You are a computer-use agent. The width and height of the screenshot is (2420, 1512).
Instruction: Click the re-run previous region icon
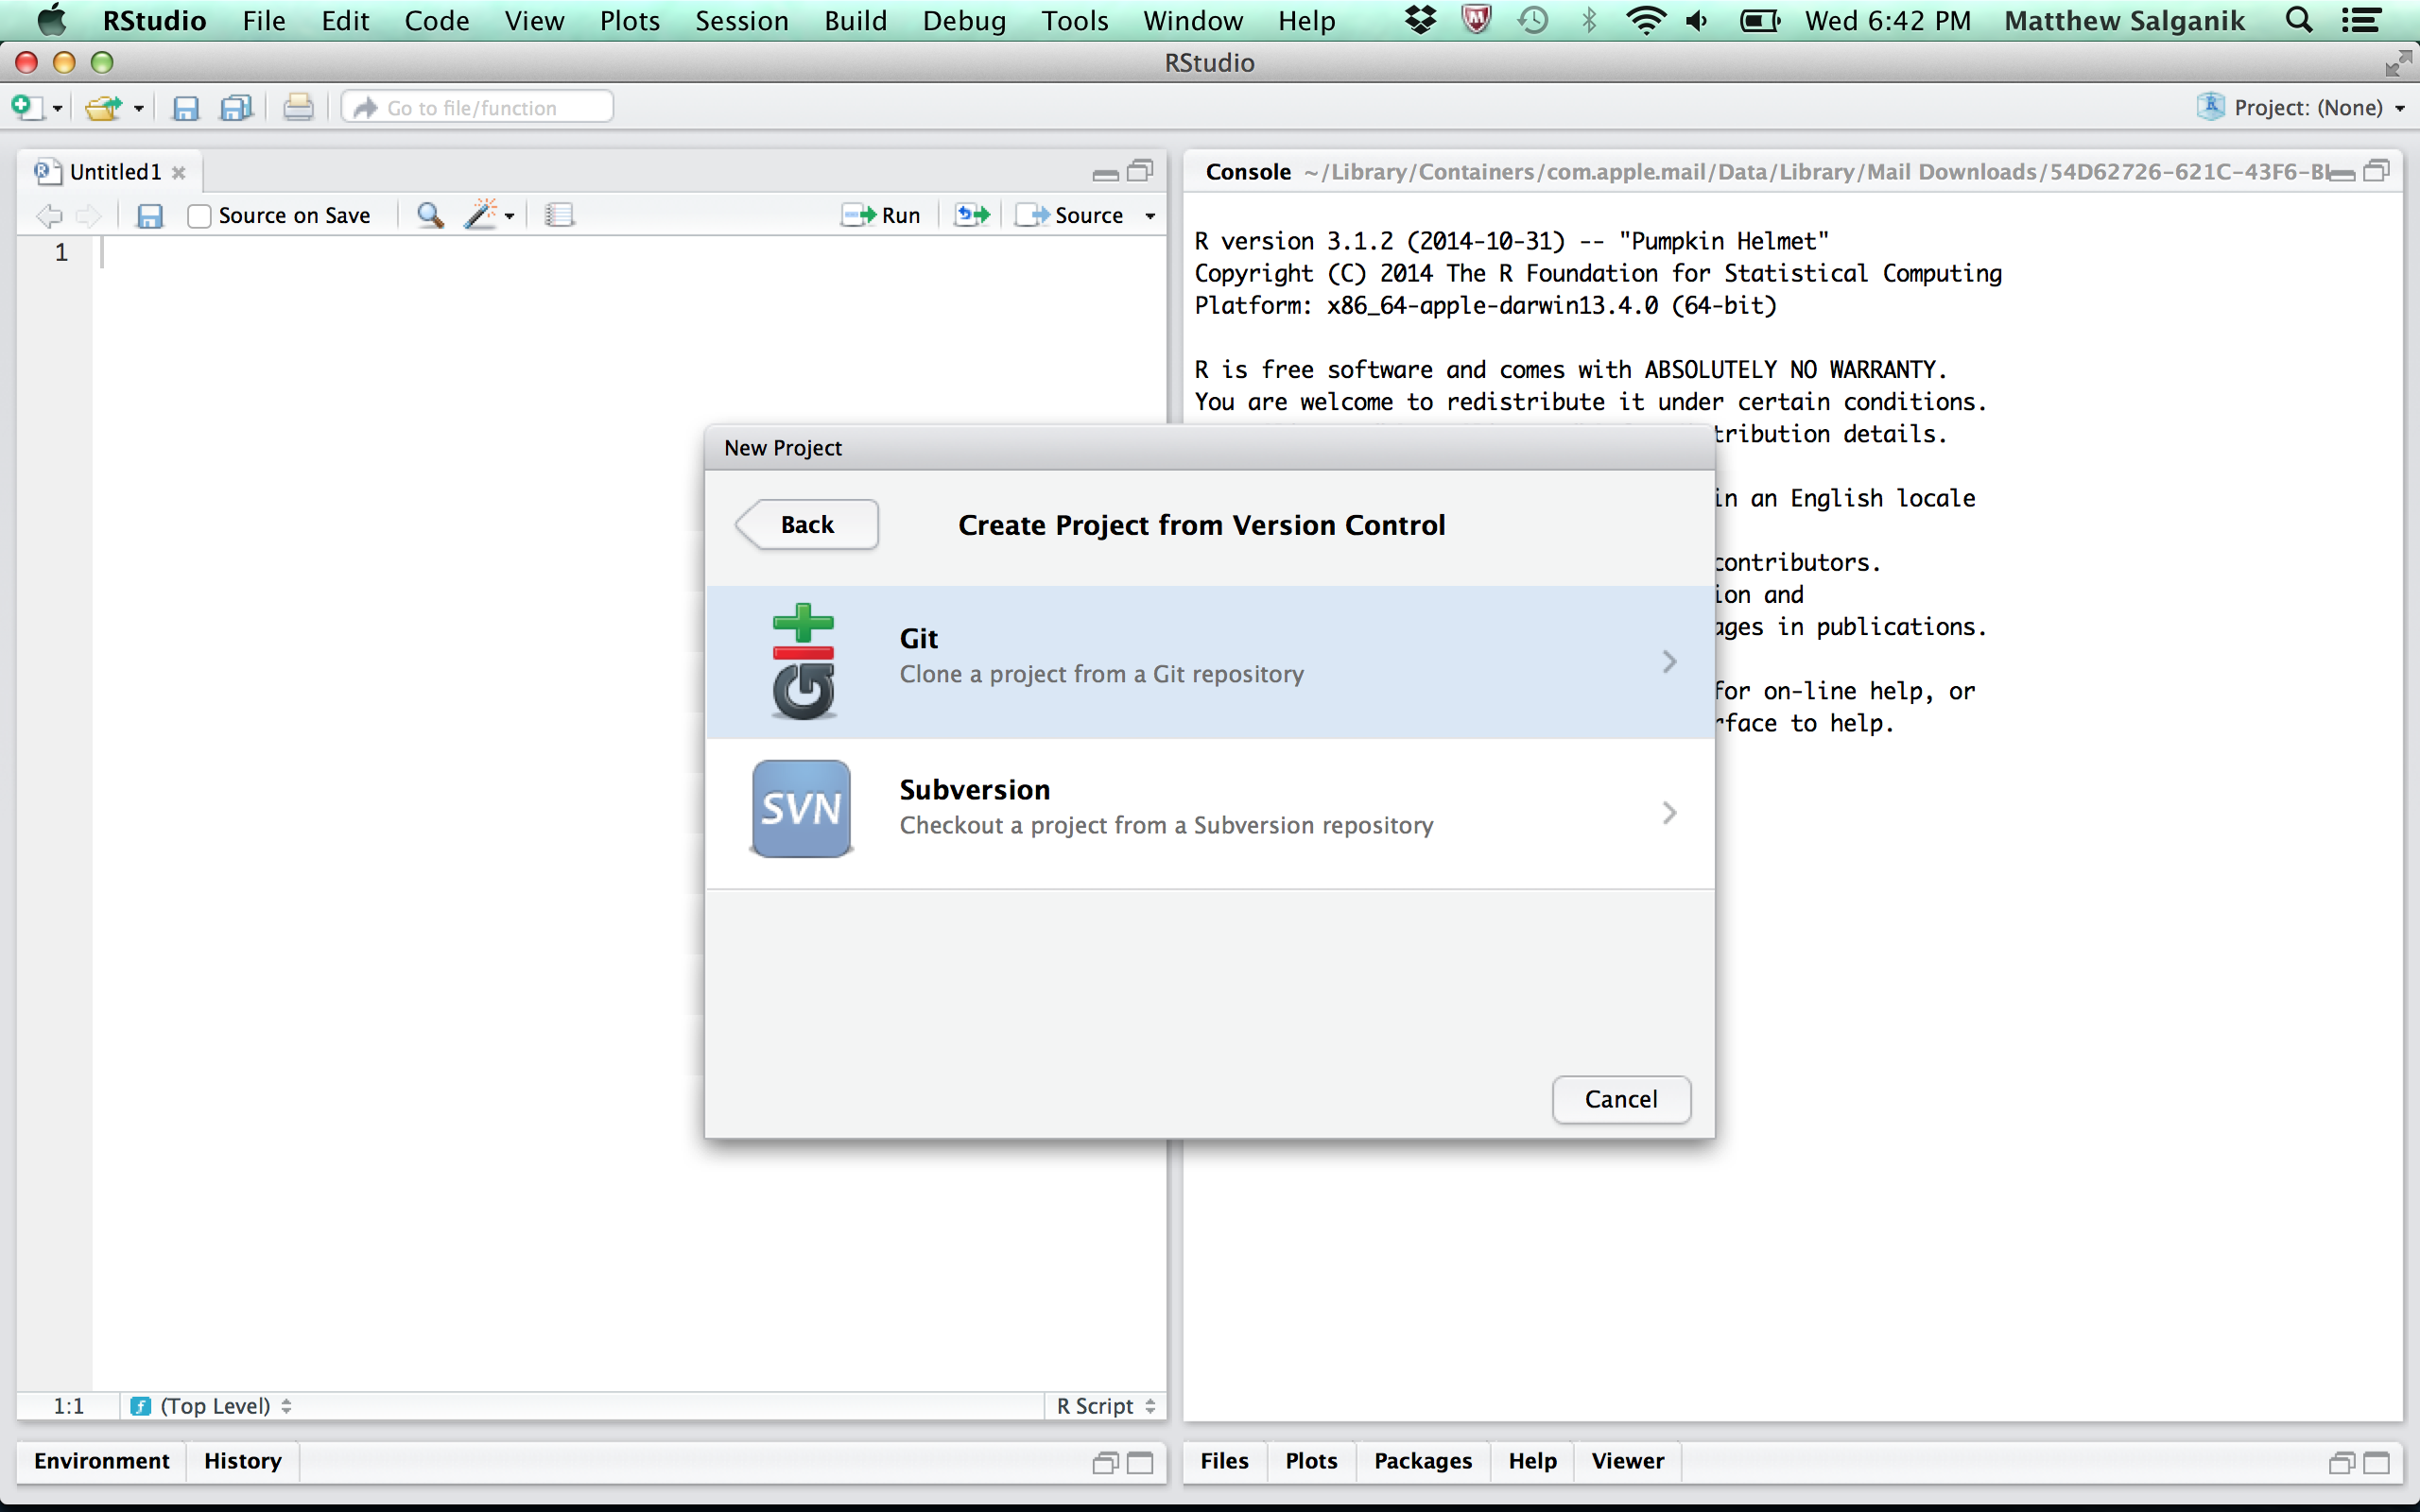pos(971,215)
